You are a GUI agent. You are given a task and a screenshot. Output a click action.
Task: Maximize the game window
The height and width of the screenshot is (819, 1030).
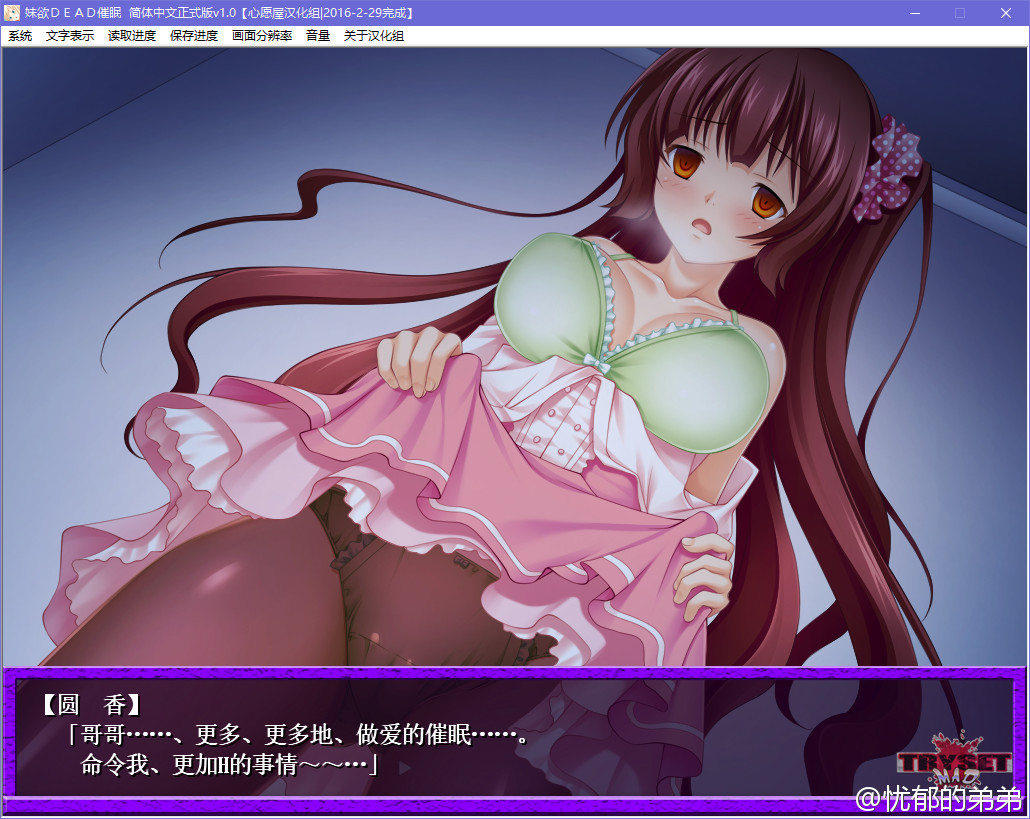960,13
